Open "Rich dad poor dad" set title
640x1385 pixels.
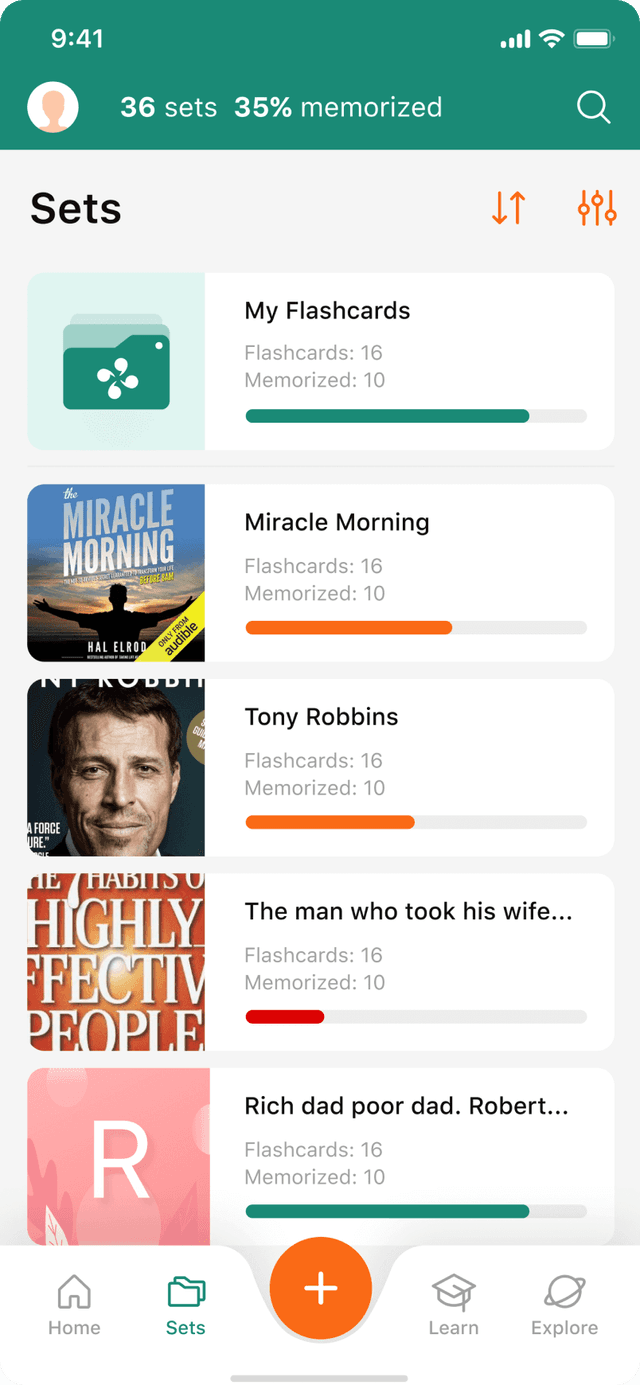[x=406, y=1106]
